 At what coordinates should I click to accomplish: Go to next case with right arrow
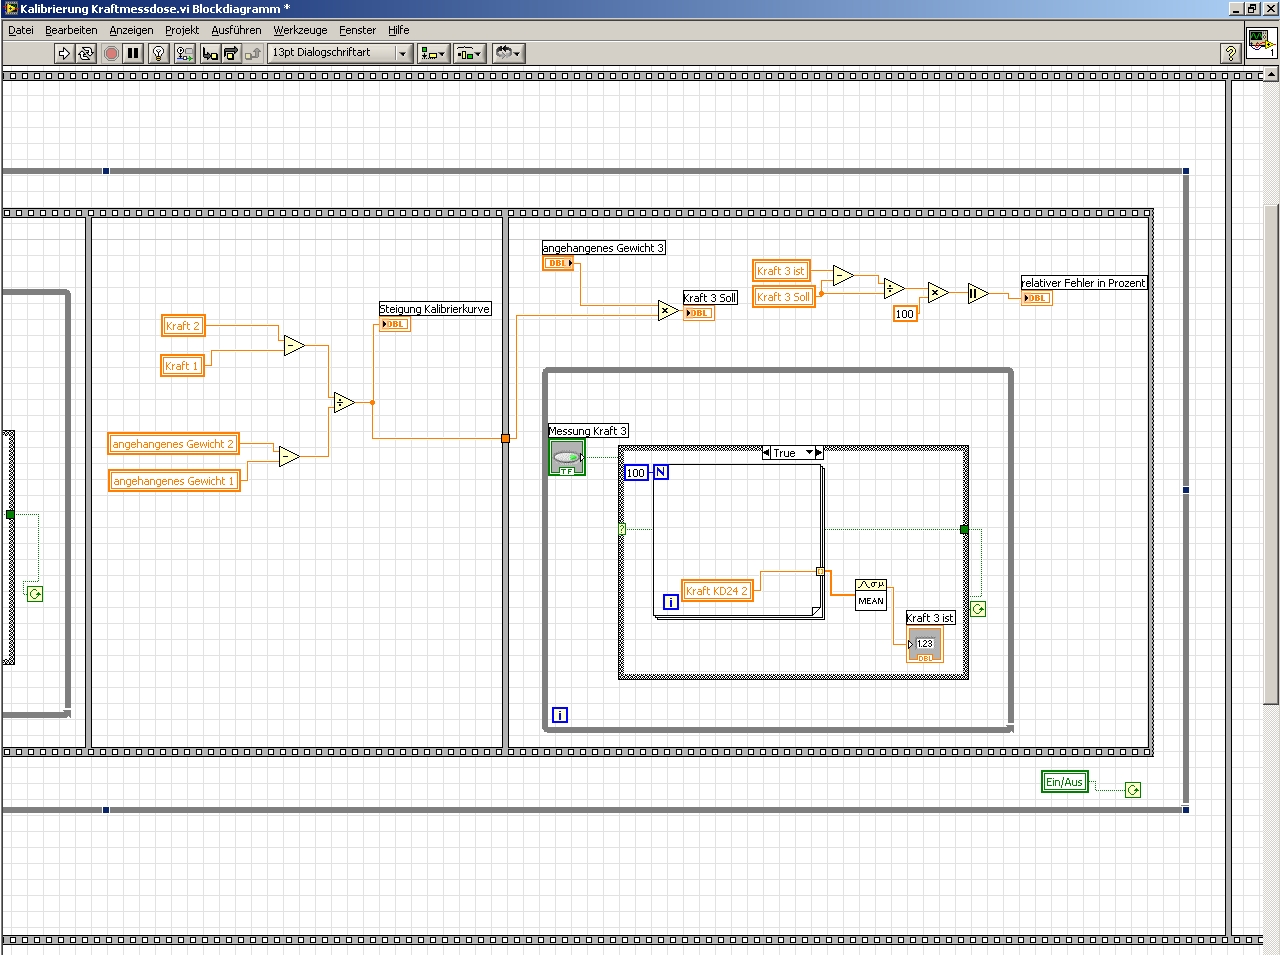[x=819, y=453]
